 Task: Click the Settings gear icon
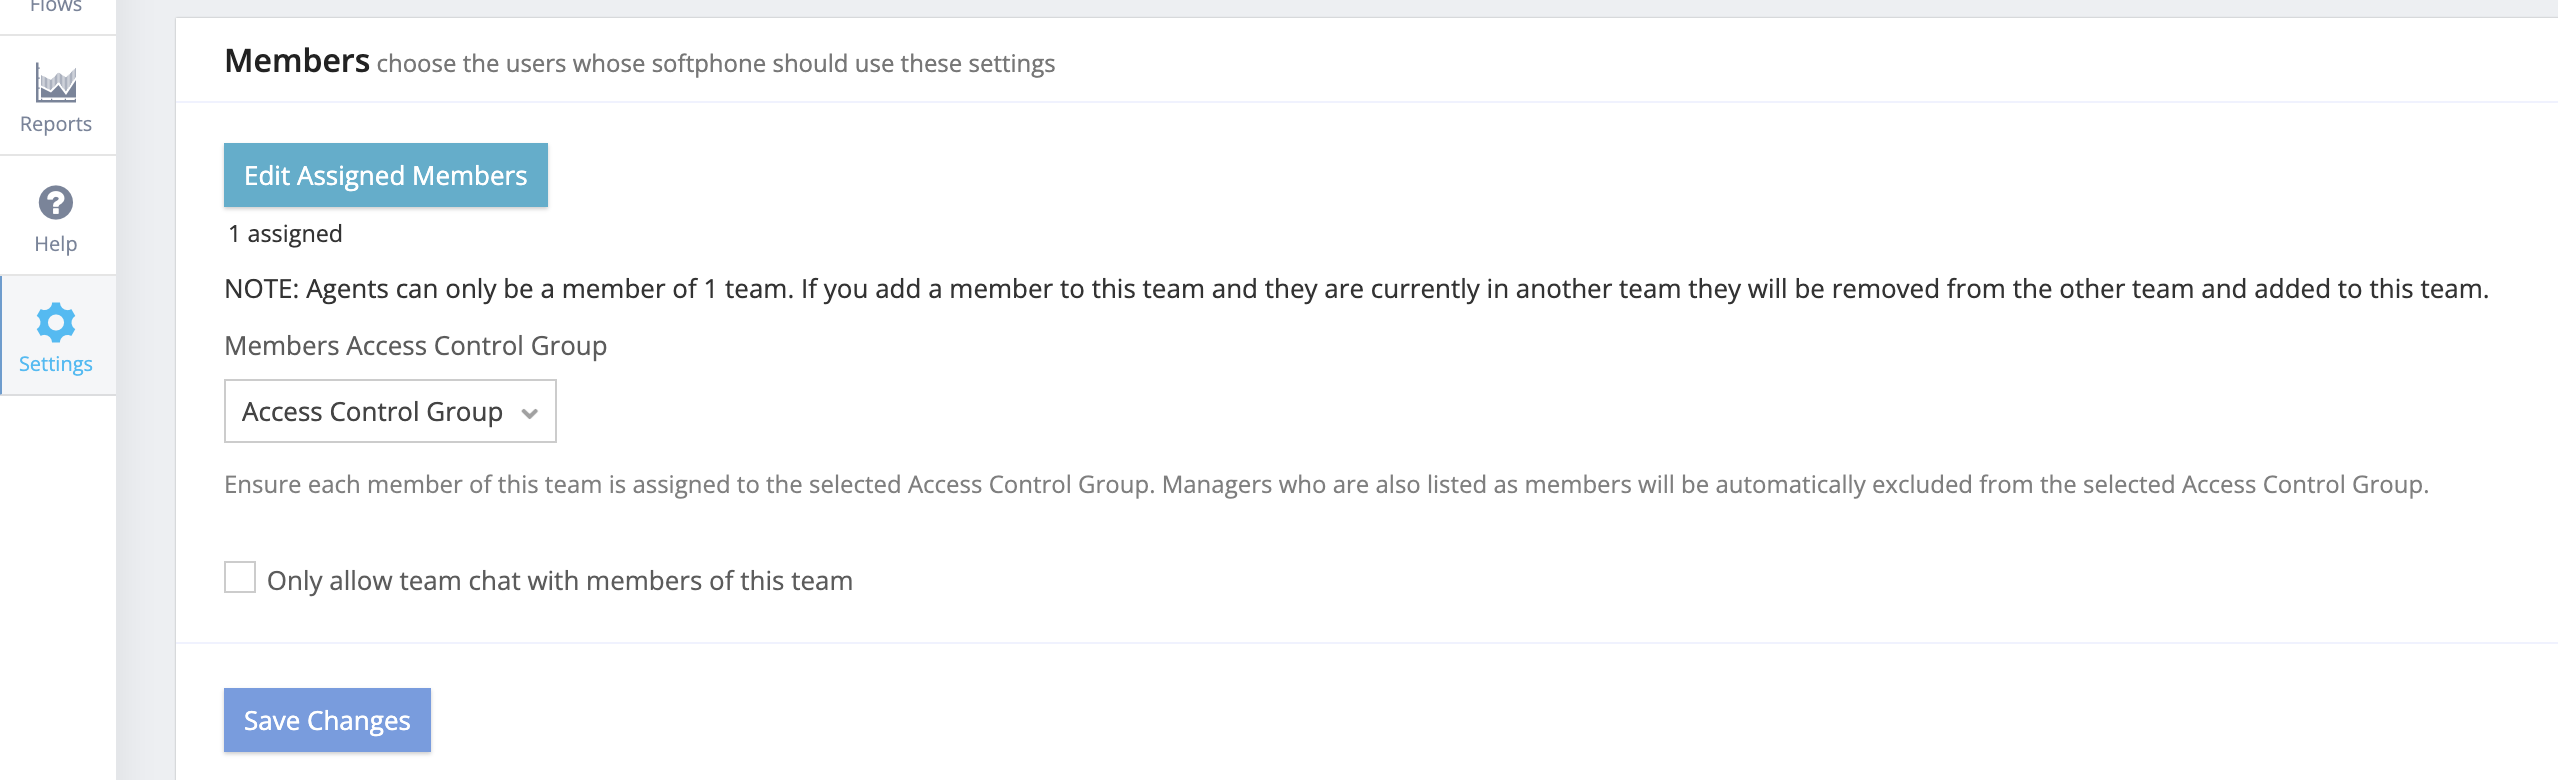[x=56, y=322]
